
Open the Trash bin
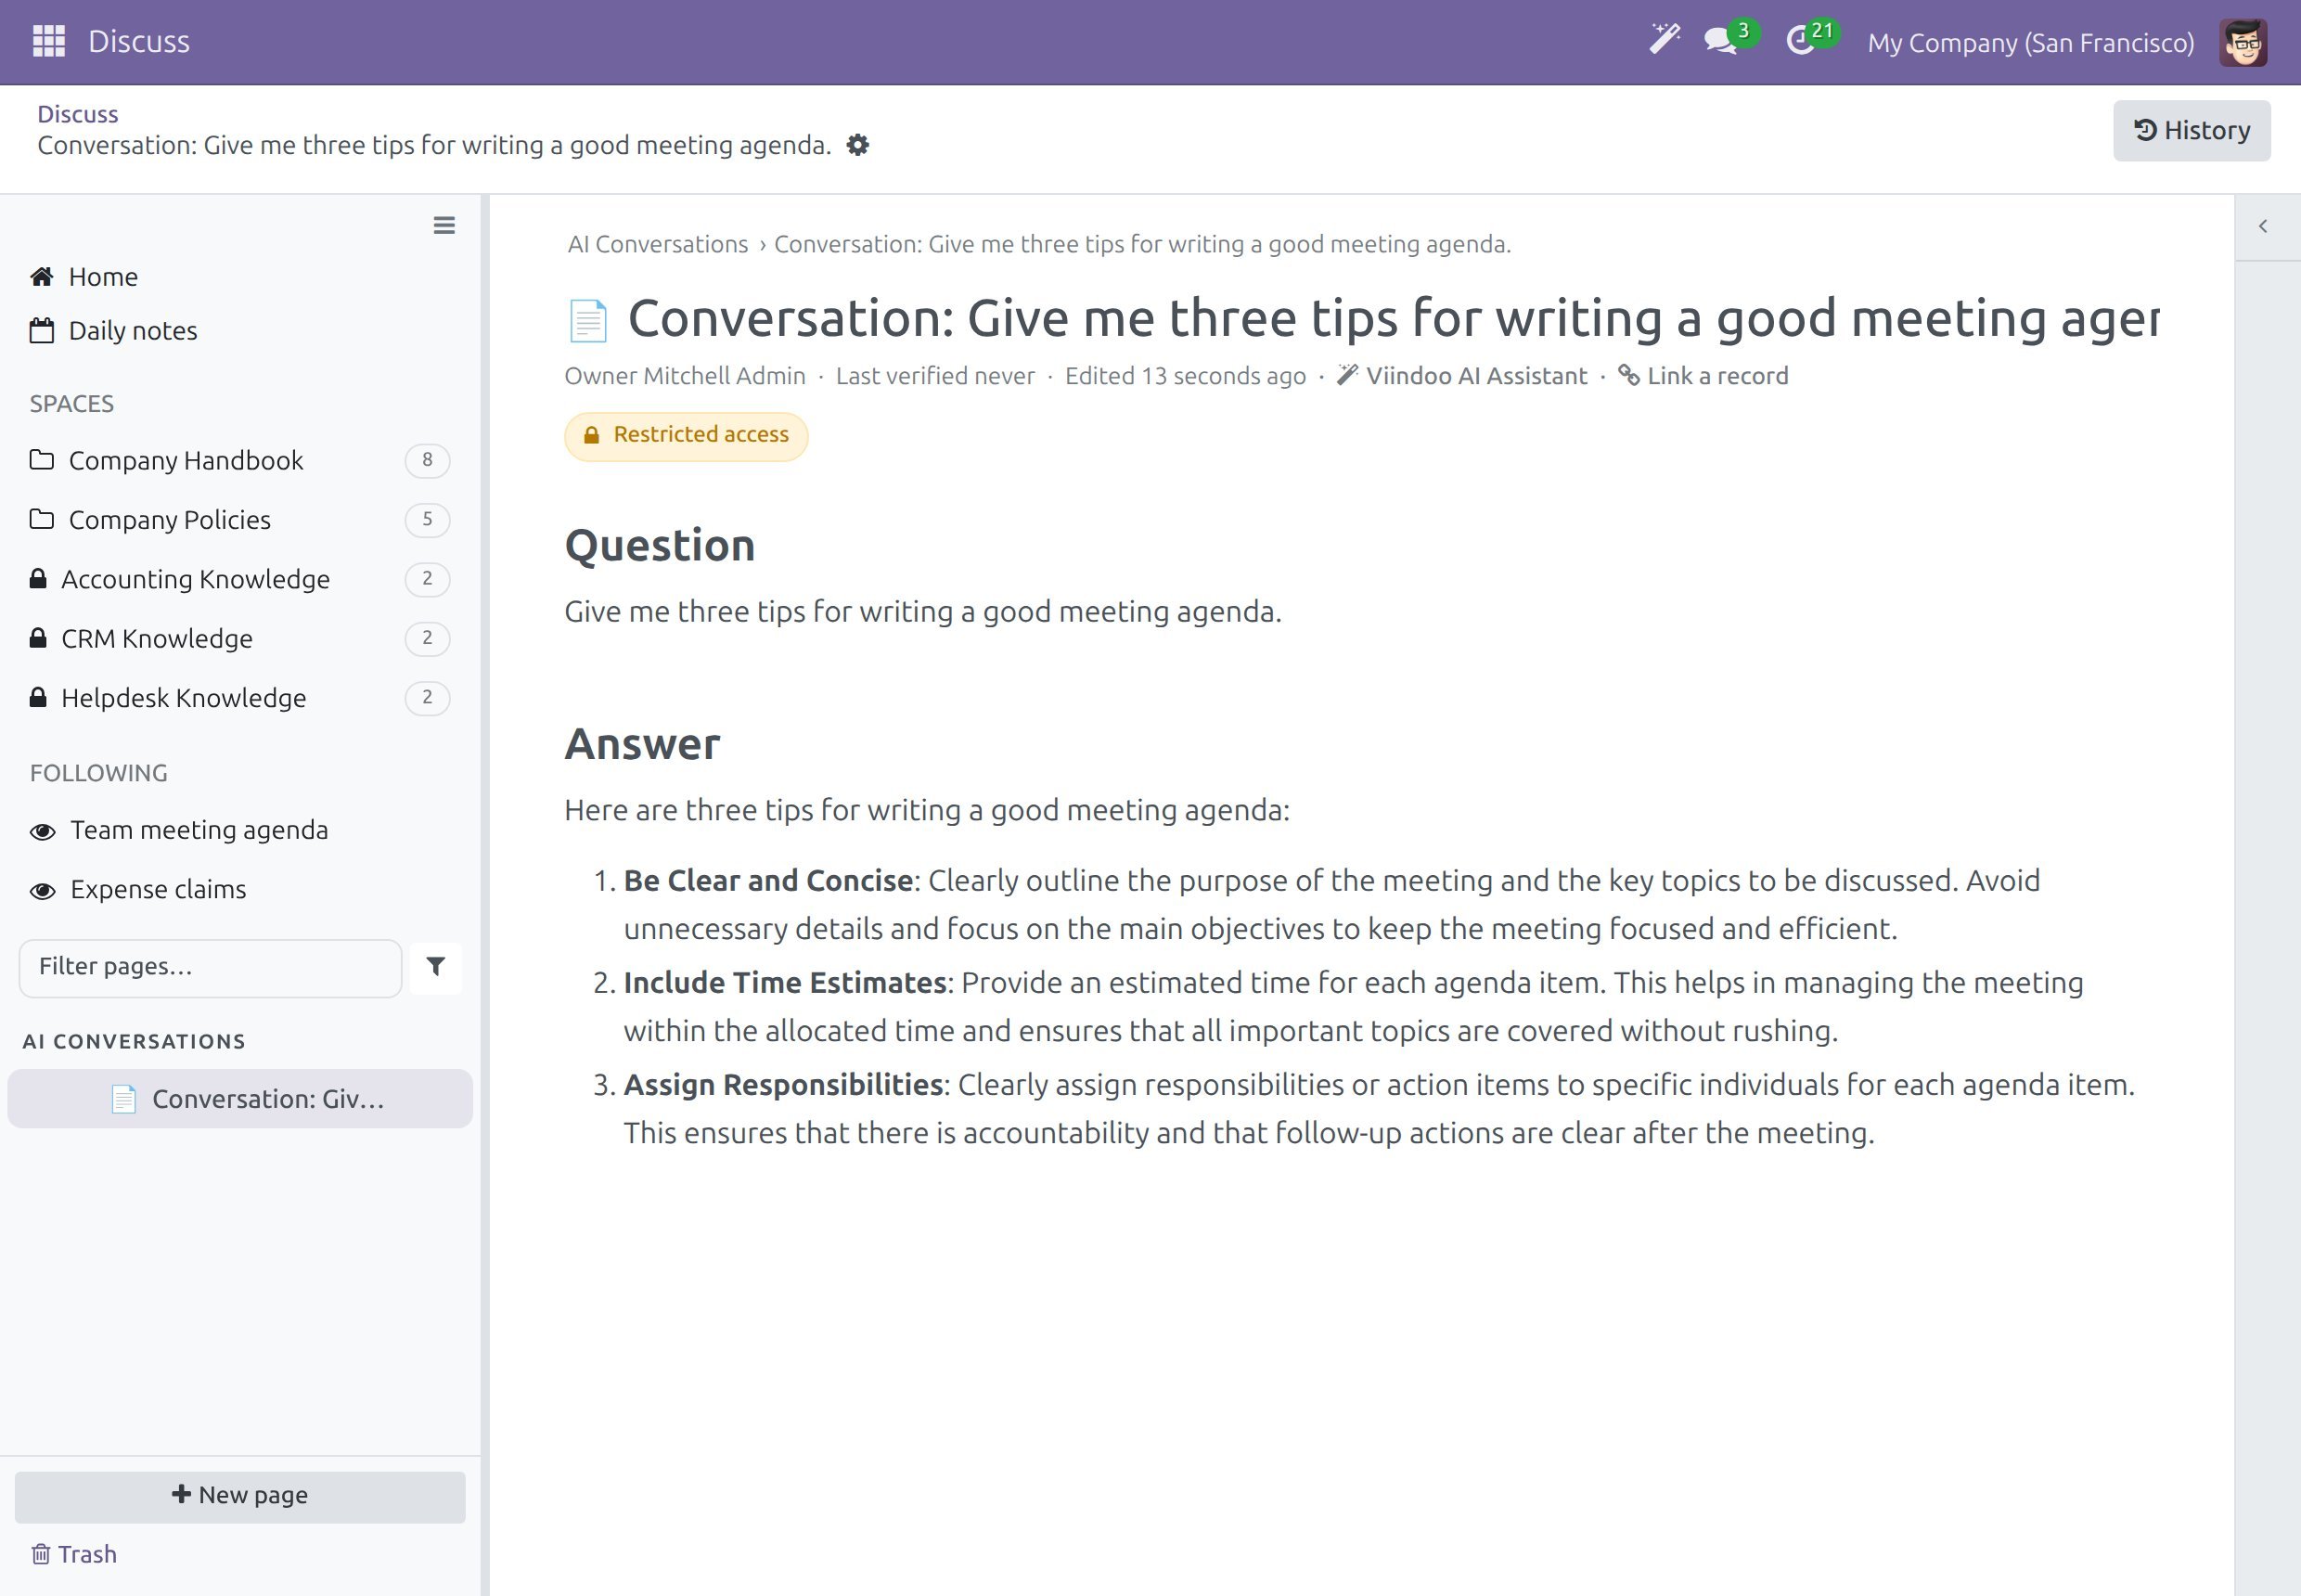click(74, 1554)
